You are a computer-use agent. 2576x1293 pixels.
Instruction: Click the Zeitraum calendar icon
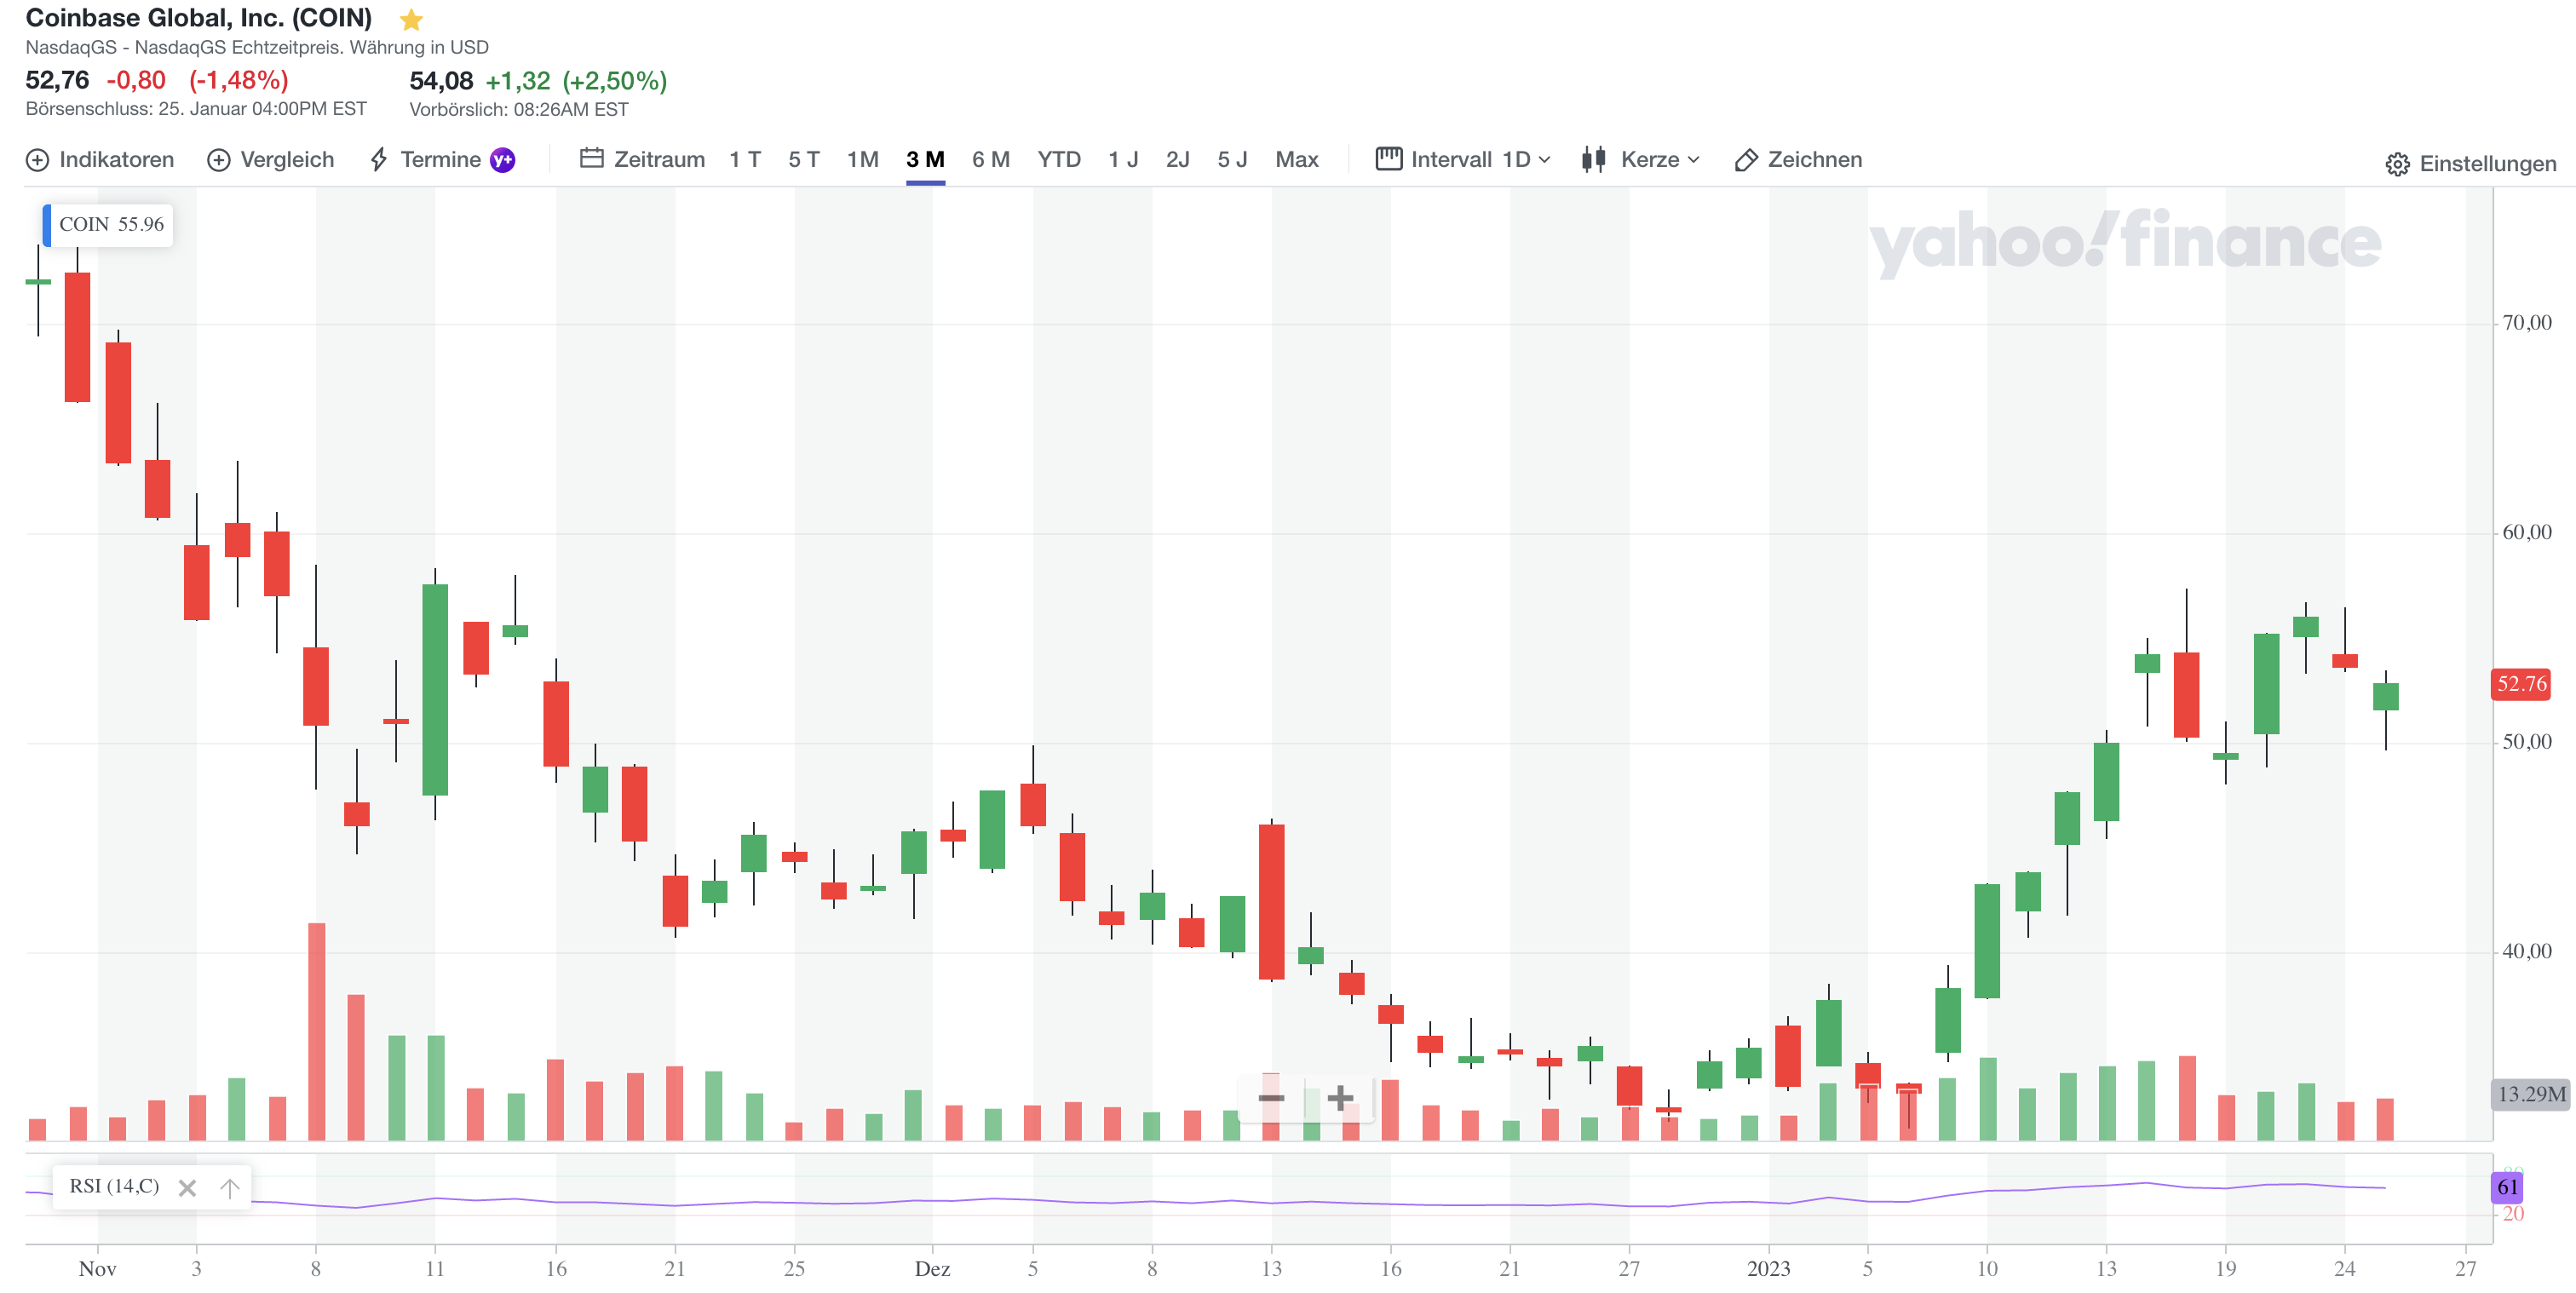coord(591,159)
